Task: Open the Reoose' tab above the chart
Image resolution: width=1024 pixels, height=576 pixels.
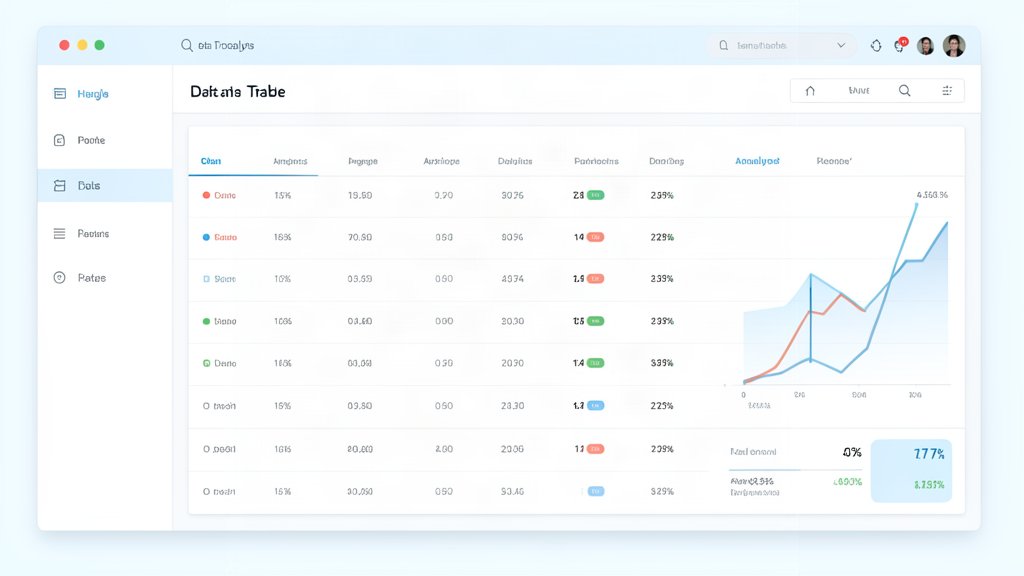Action: 834,161
